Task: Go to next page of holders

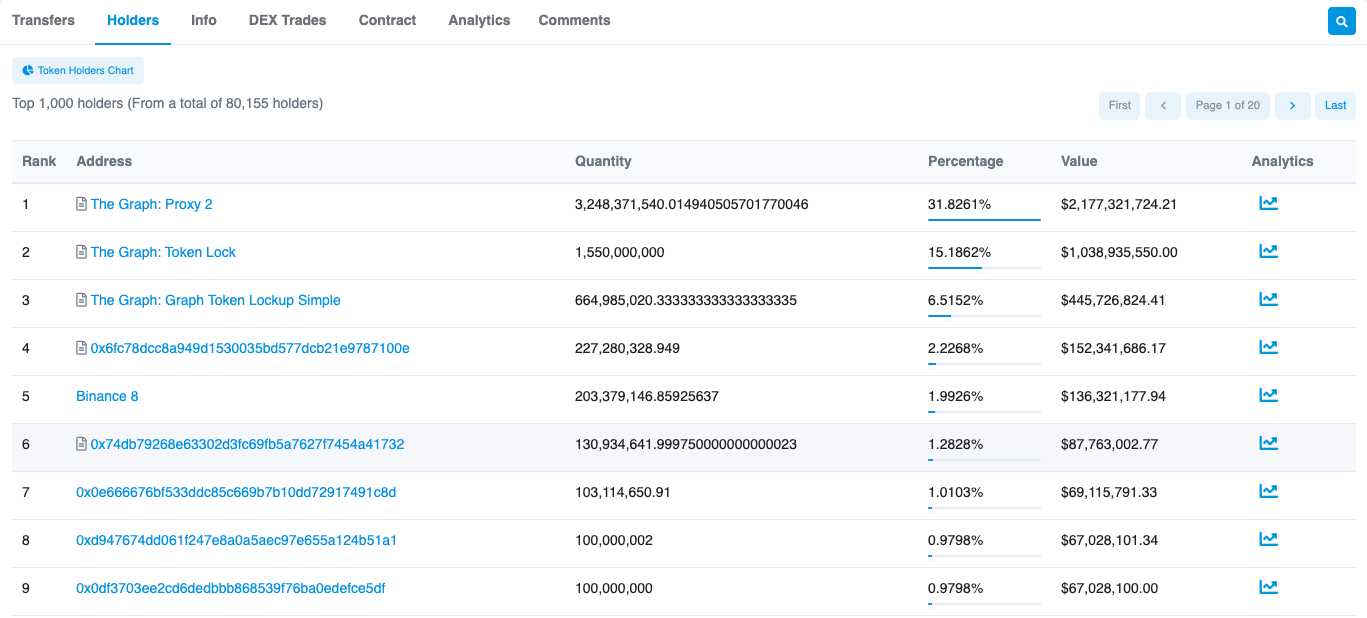Action: pos(1292,105)
